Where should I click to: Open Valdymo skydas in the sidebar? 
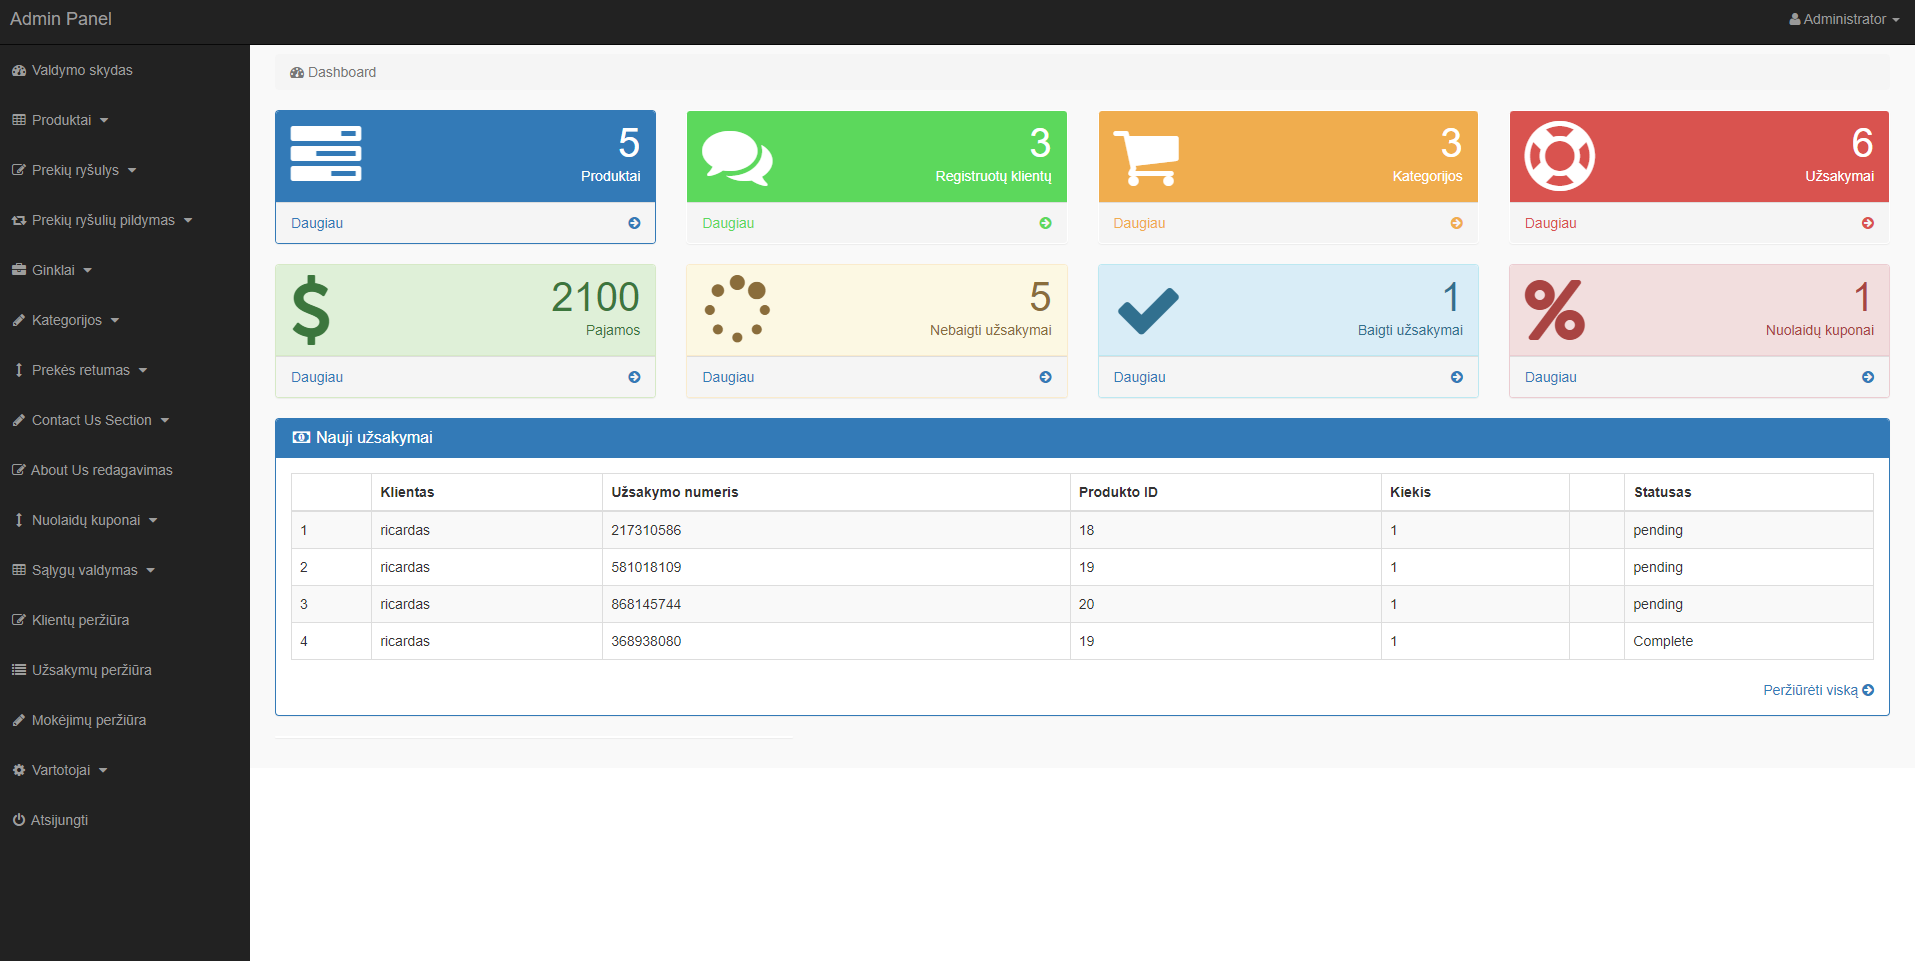(x=72, y=70)
